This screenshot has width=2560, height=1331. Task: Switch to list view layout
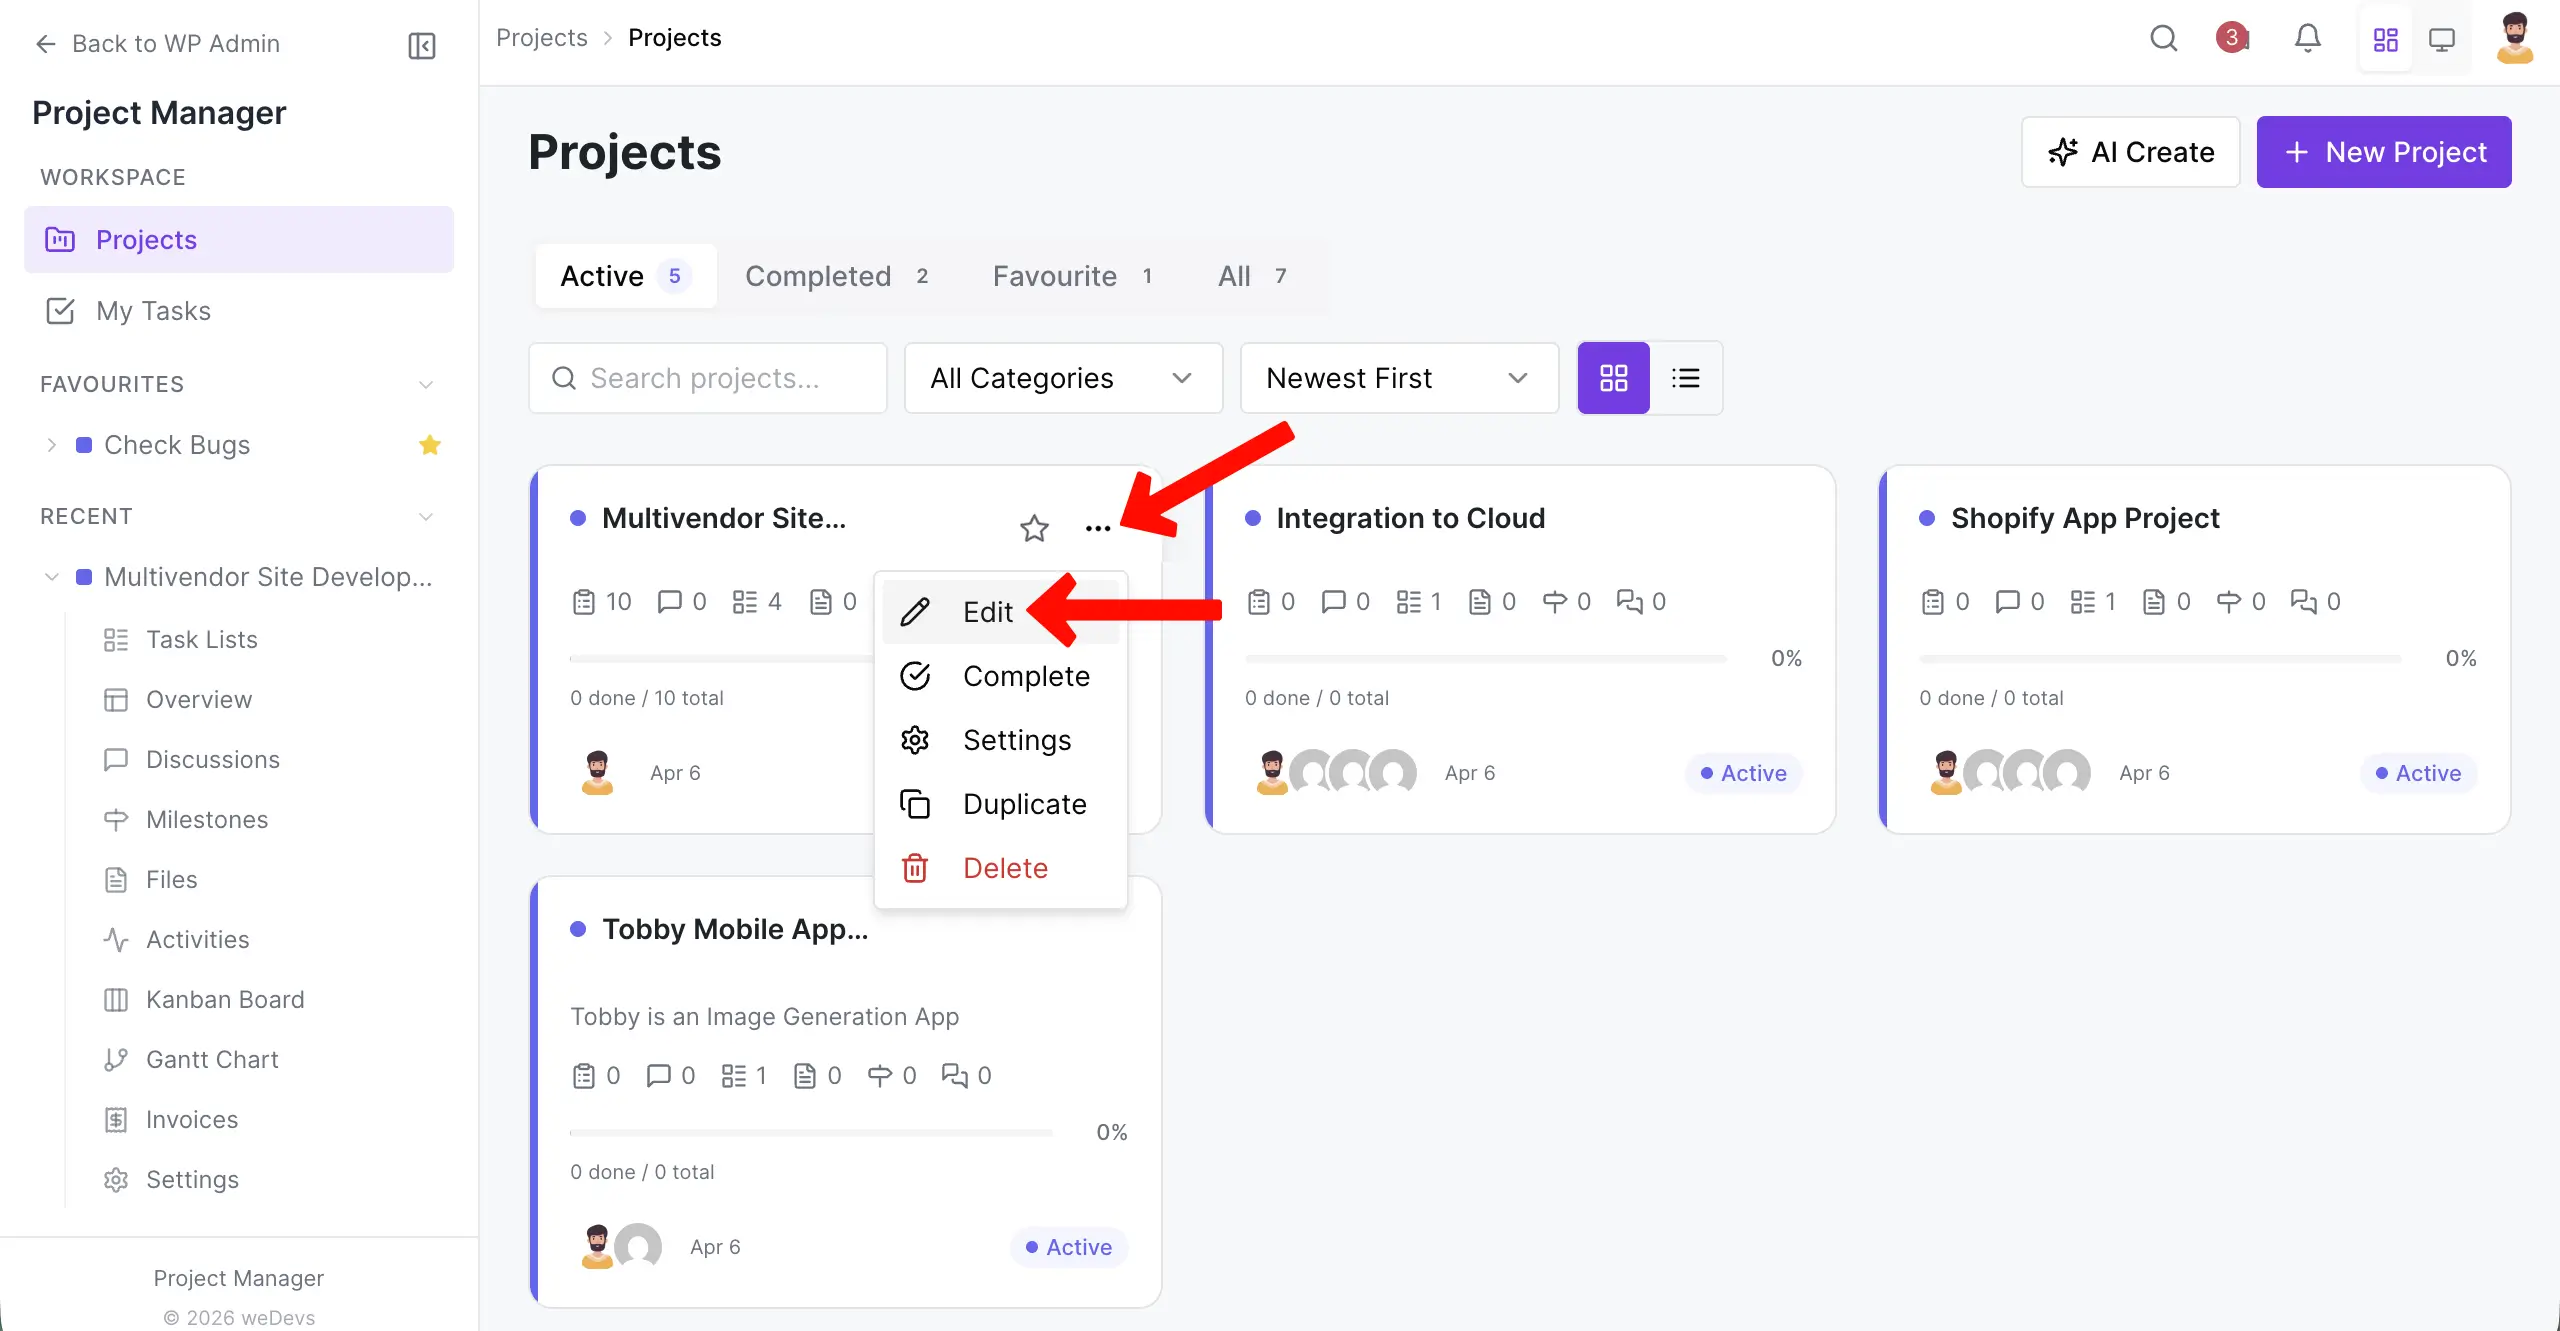[x=1685, y=378]
